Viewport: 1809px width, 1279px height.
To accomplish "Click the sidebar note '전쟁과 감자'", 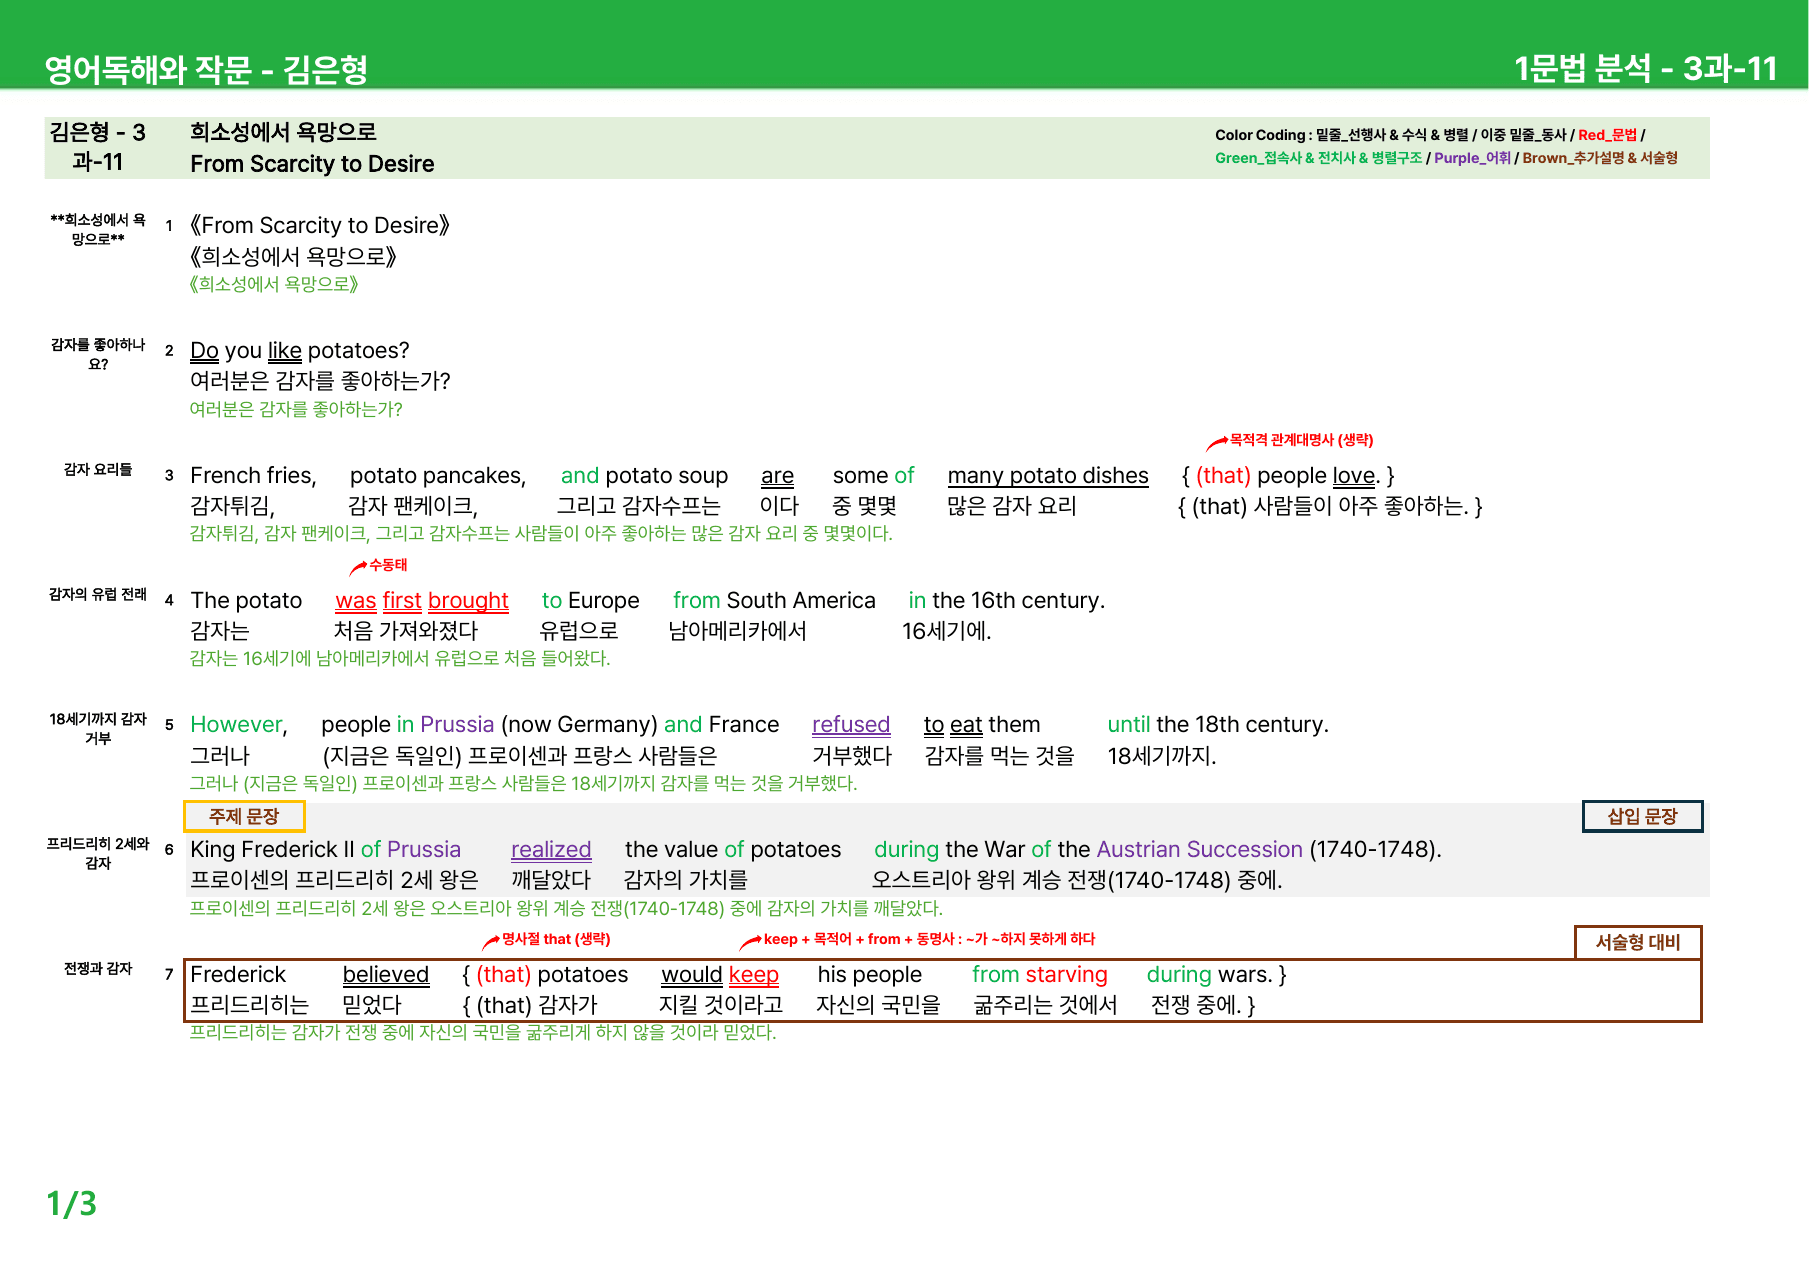I will [x=98, y=968].
